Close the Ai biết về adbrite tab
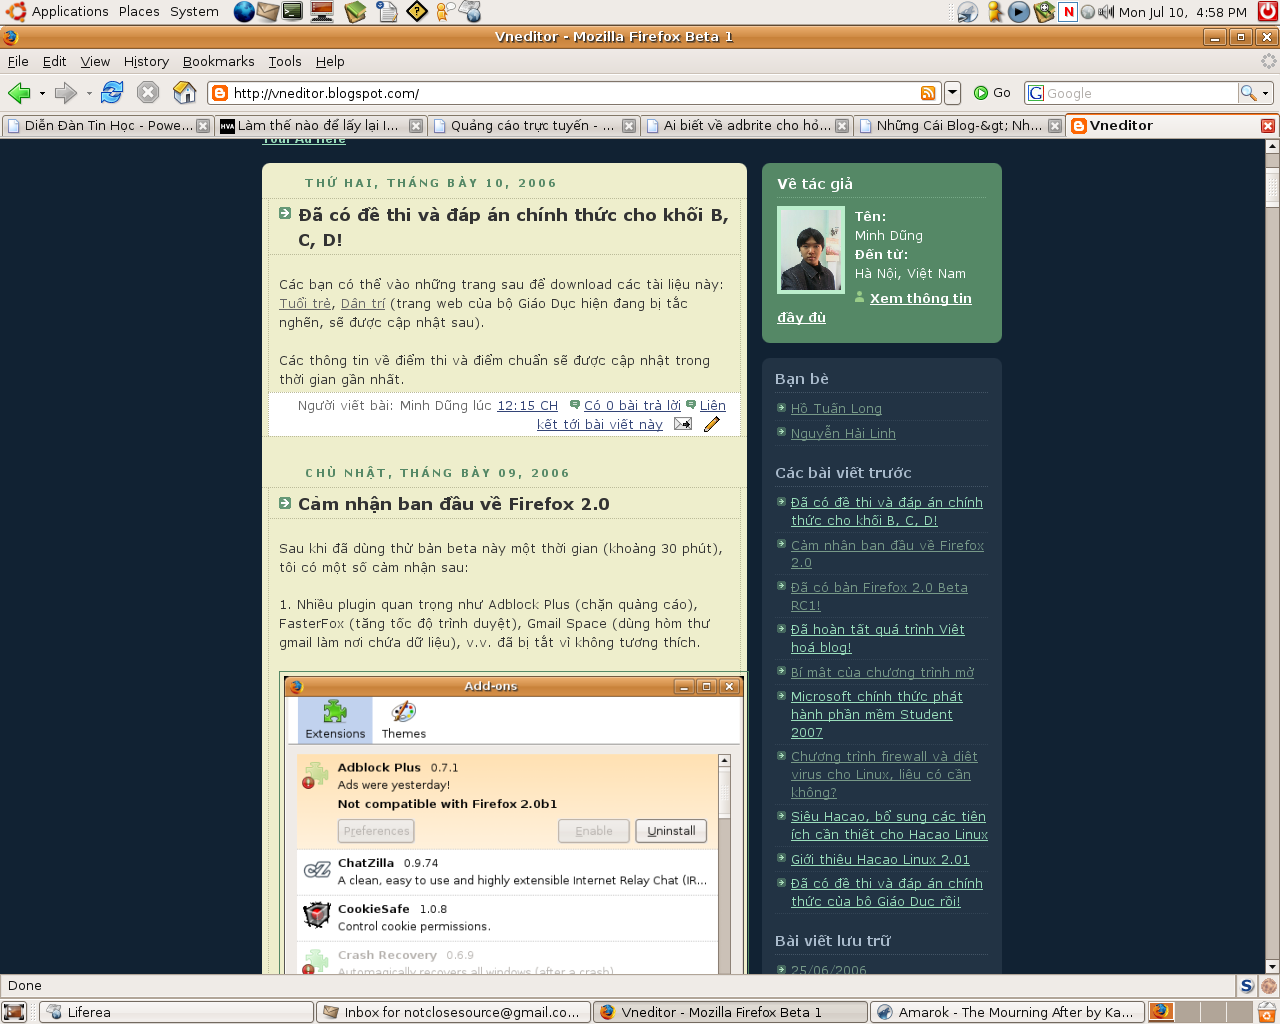1280x1024 pixels. (842, 126)
